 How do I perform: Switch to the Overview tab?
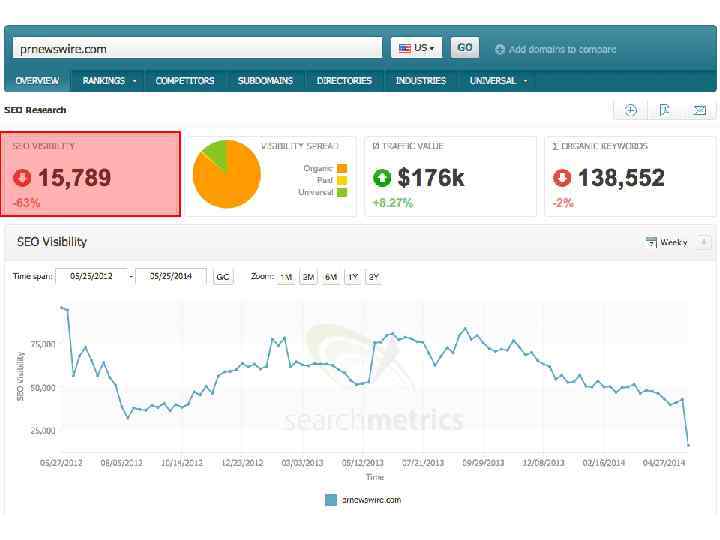(x=37, y=81)
